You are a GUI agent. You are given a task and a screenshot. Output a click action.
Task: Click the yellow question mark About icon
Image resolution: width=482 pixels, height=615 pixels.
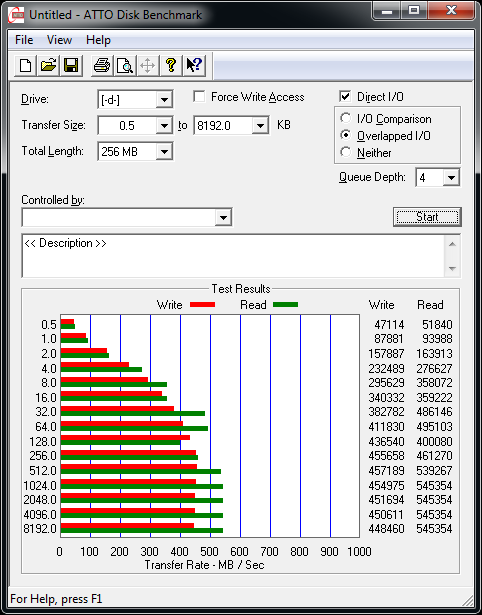[171, 66]
